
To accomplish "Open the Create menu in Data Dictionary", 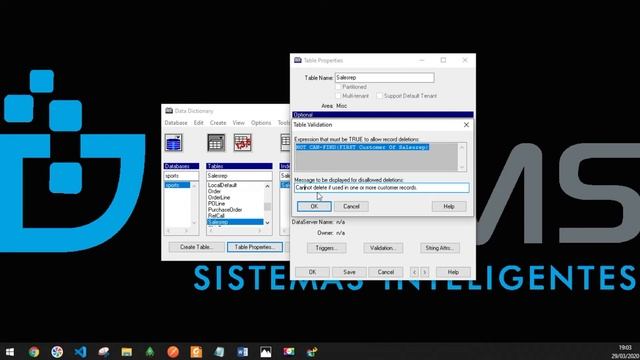I will click(218, 123).
